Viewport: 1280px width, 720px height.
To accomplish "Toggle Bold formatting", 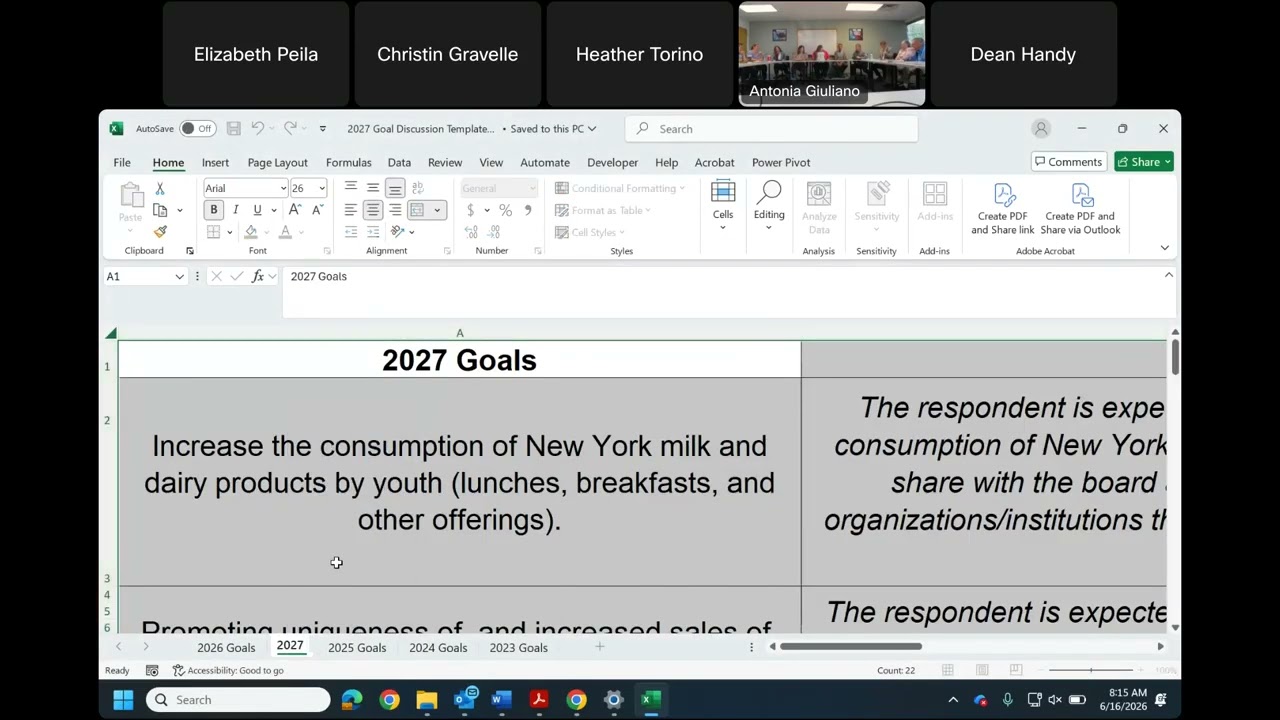I will (213, 210).
